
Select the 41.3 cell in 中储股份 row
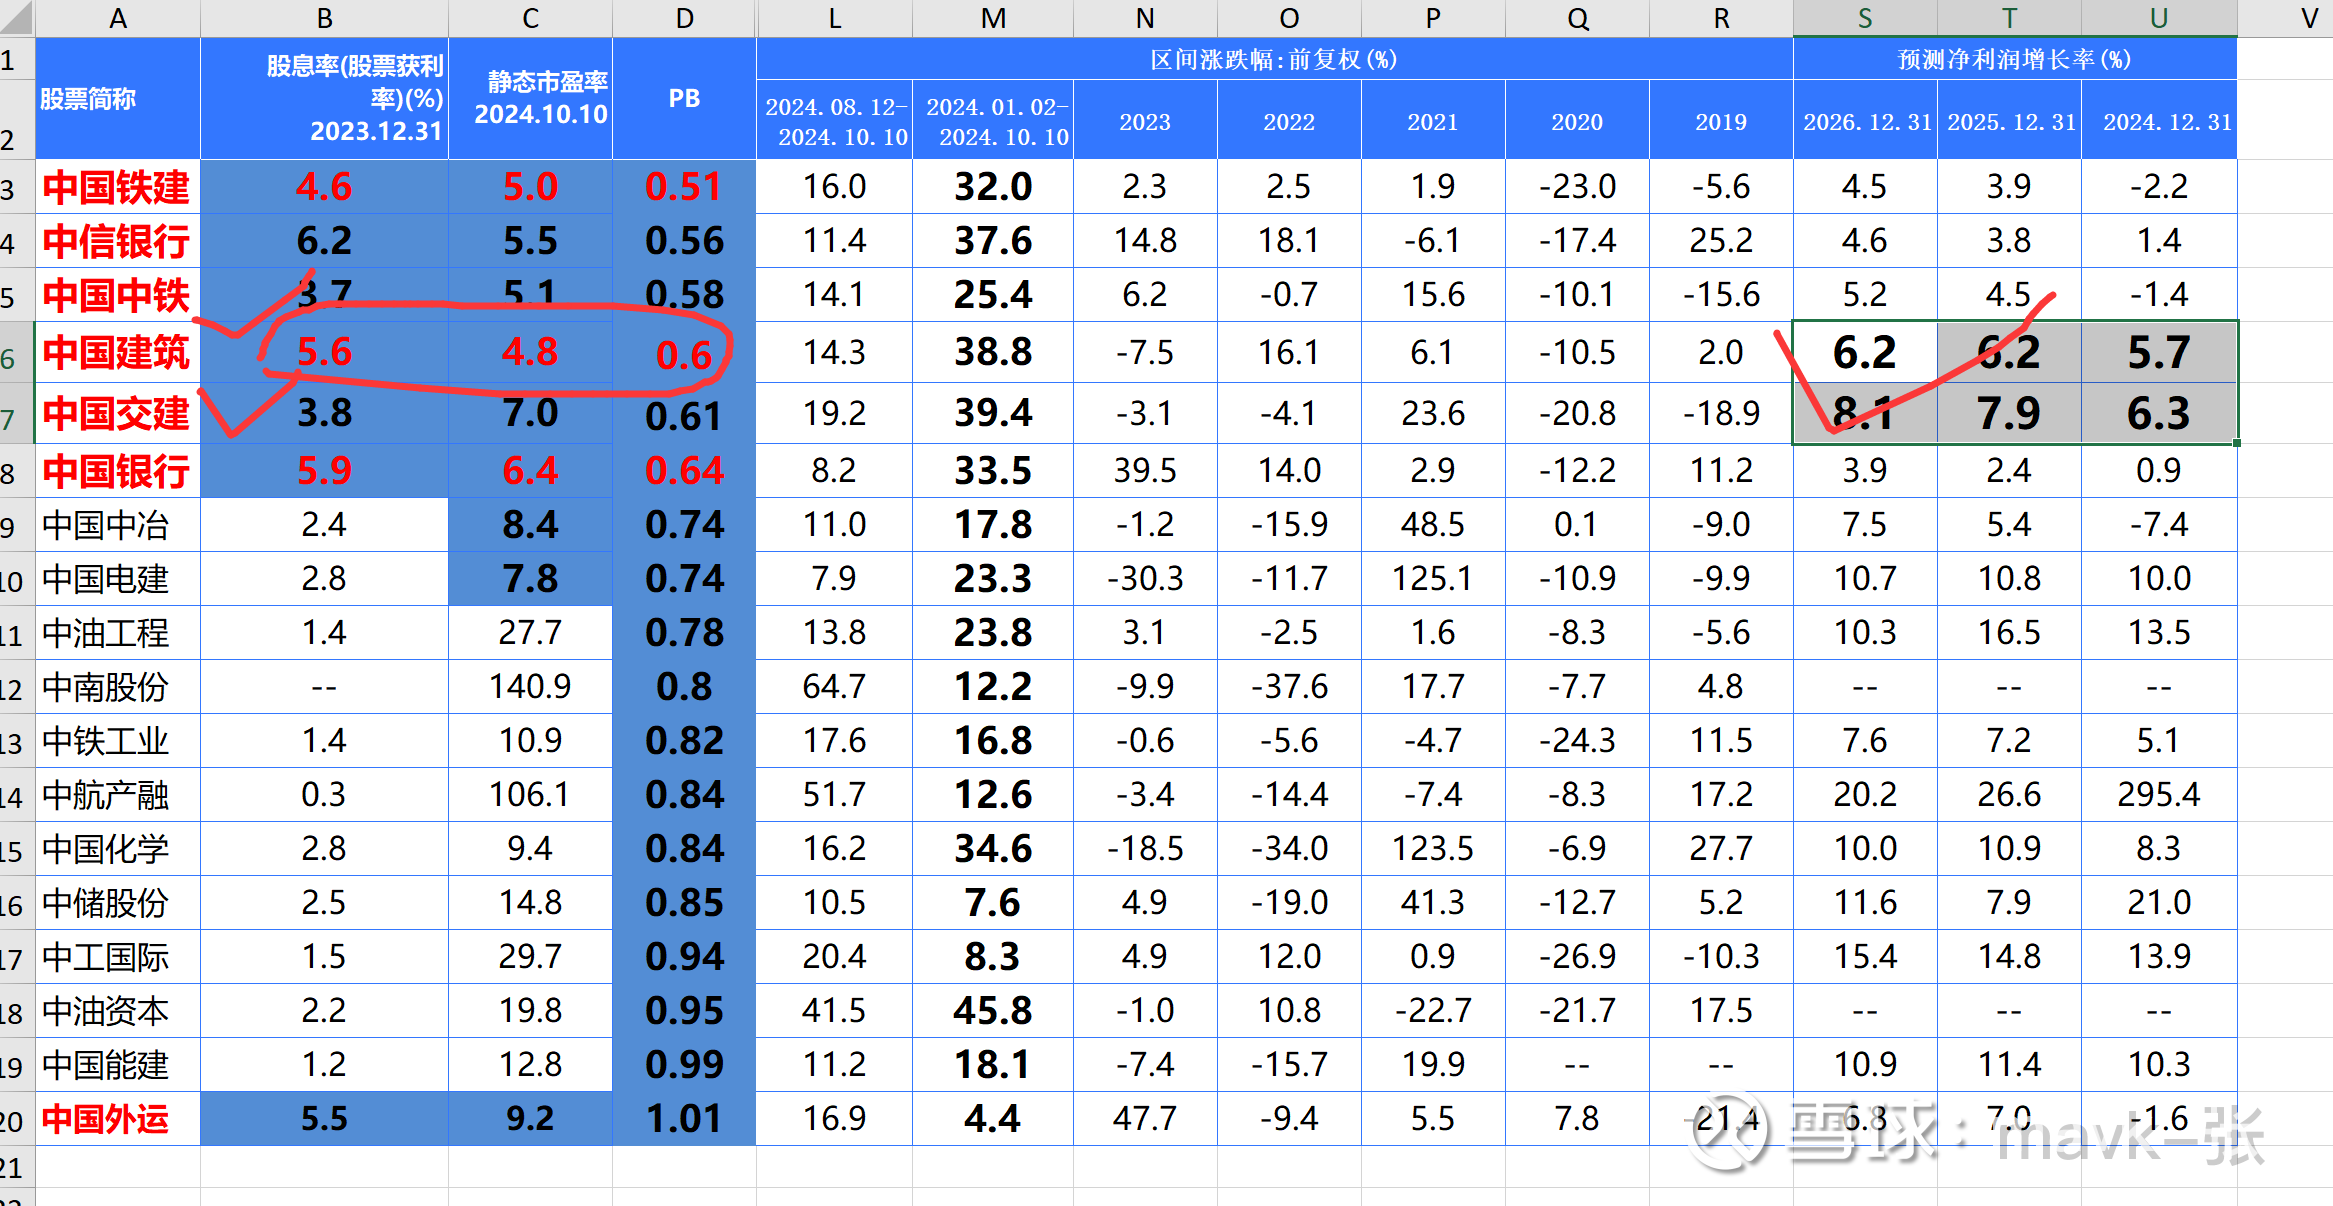pos(1433,903)
